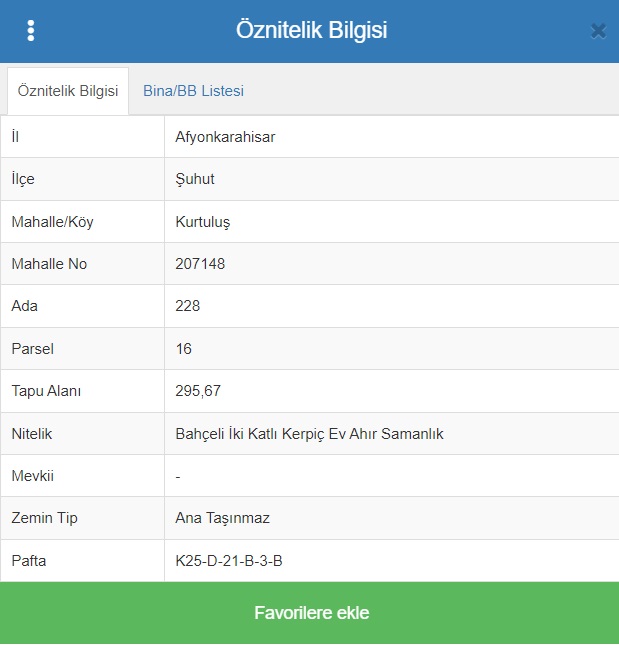Click the Afyonkarahisar province value
The image size is (619, 650).
point(225,137)
